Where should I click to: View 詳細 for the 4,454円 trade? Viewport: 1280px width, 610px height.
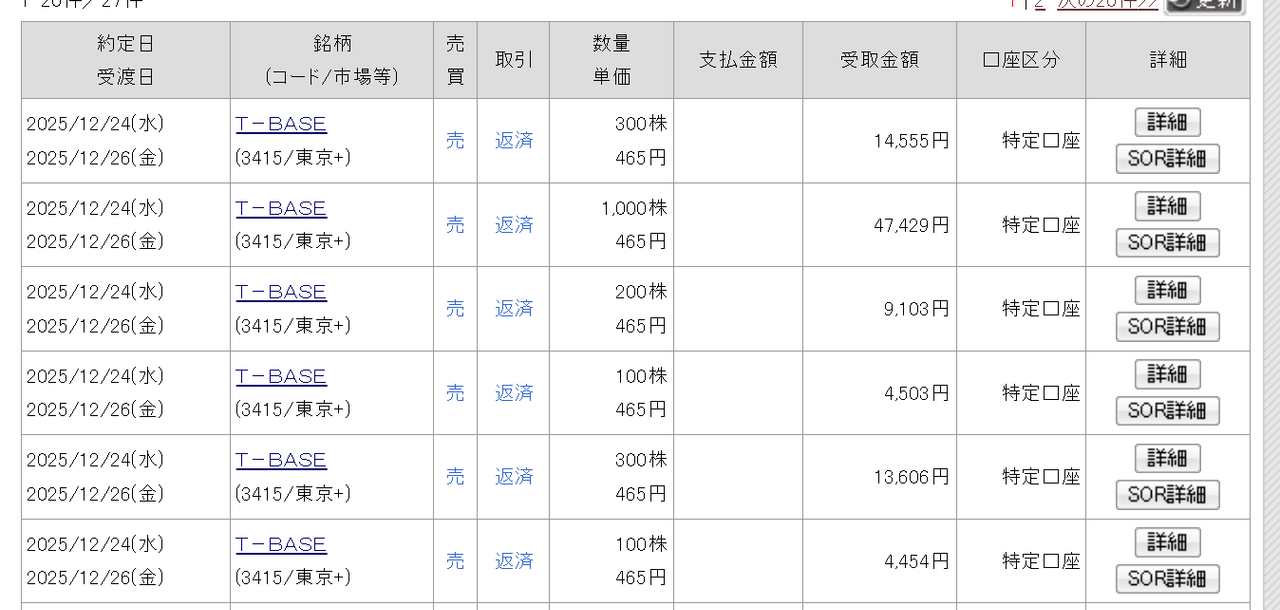click(1167, 542)
